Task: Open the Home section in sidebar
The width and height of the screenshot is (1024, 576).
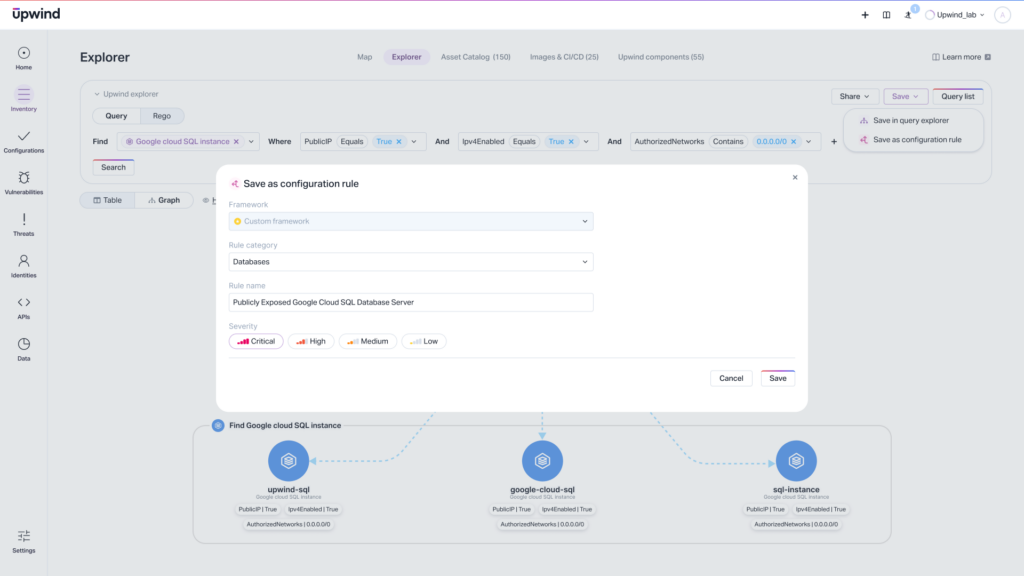Action: tap(24, 58)
